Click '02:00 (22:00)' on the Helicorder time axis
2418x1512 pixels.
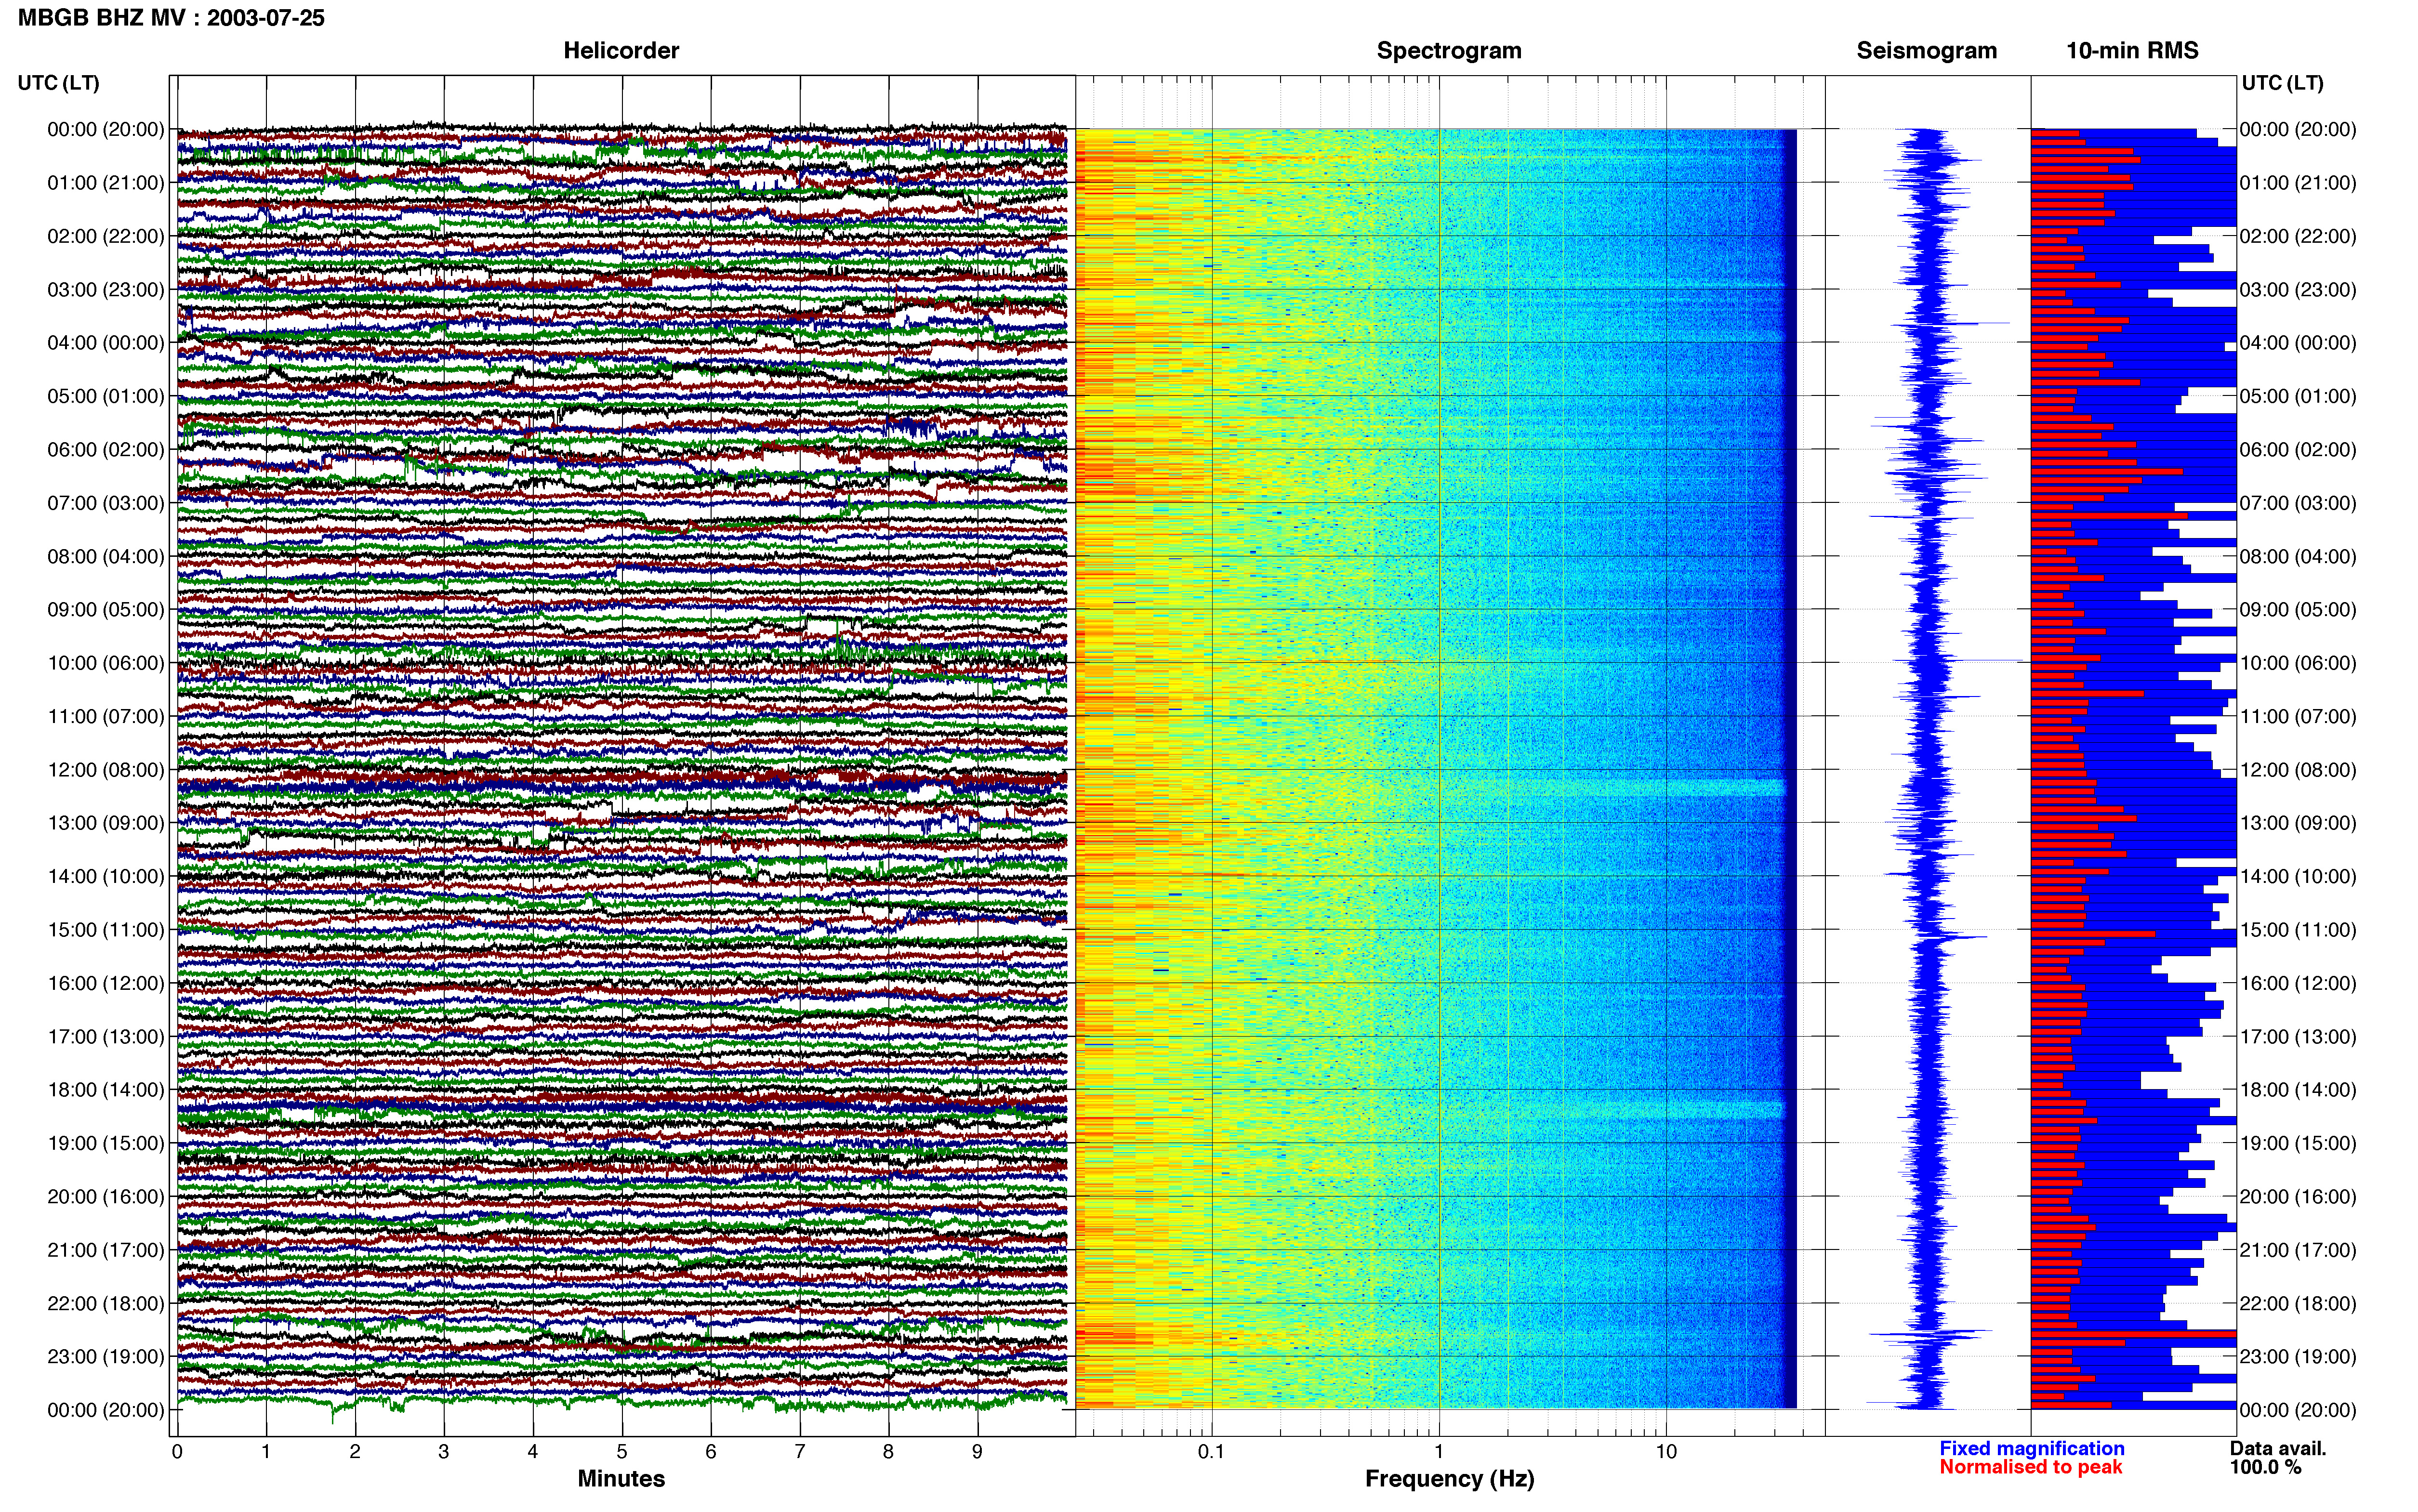106,236
